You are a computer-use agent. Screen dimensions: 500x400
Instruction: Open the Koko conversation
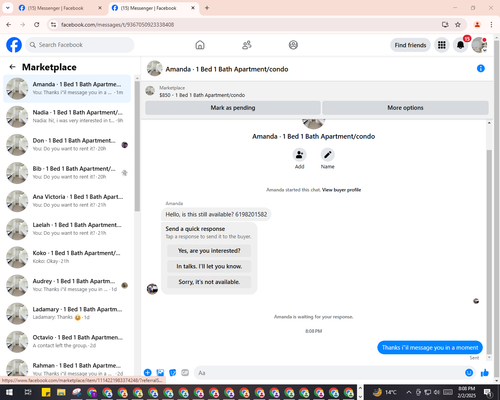(x=67, y=257)
